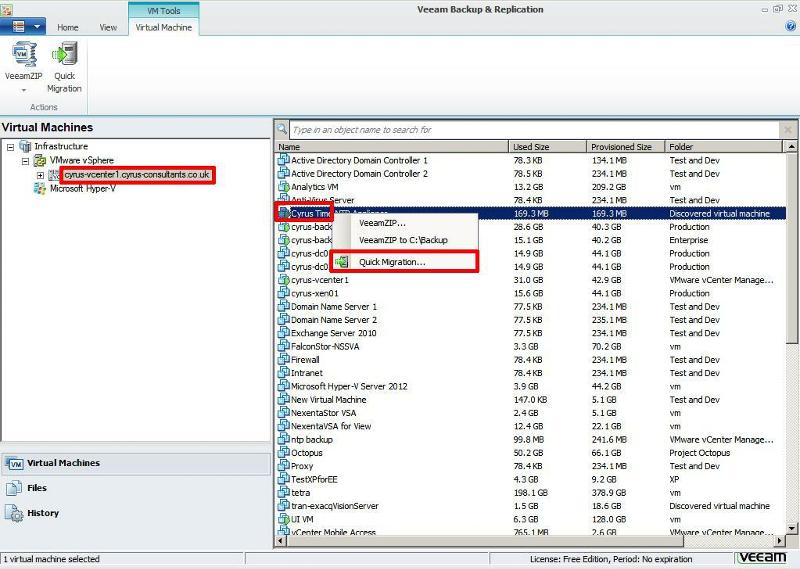Screen dimensions: 800x569
Task: Select Active Directory Domain Controller 2 row
Action: pyautogui.click(x=531, y=174)
